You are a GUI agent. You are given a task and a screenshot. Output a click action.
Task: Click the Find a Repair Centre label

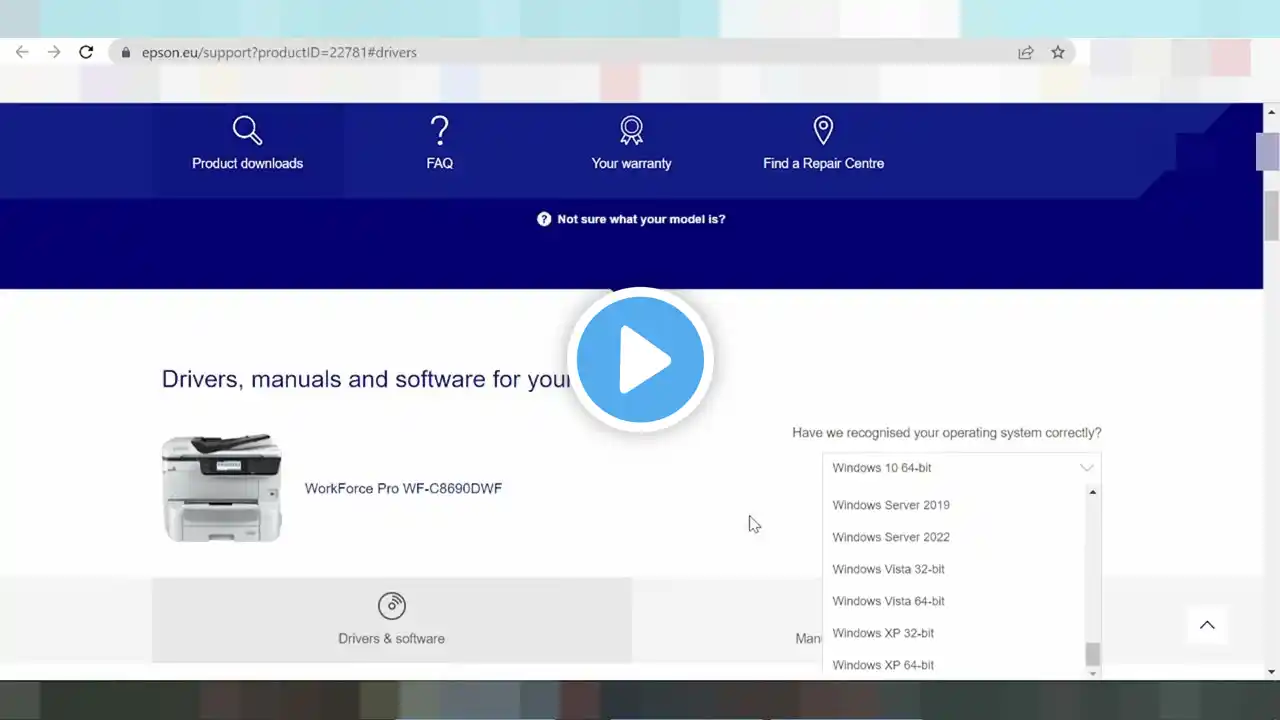point(823,163)
